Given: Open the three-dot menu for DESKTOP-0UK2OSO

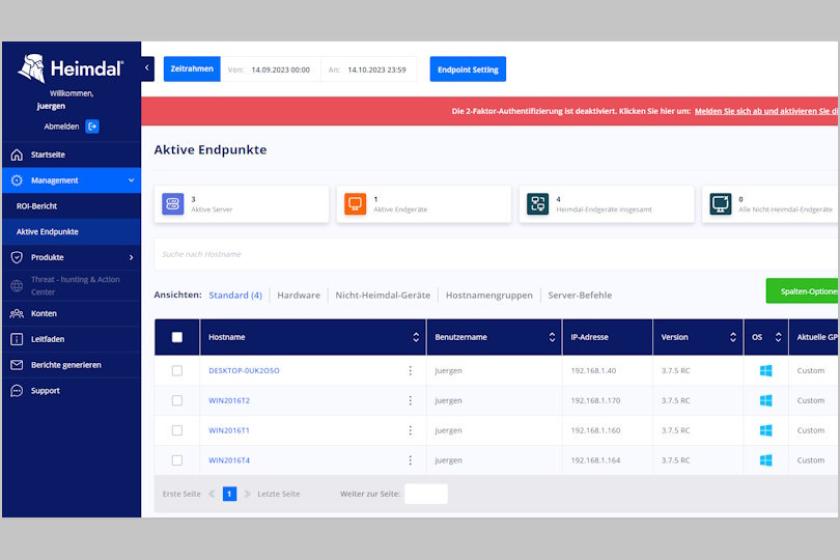Looking at the screenshot, I should pos(410,371).
